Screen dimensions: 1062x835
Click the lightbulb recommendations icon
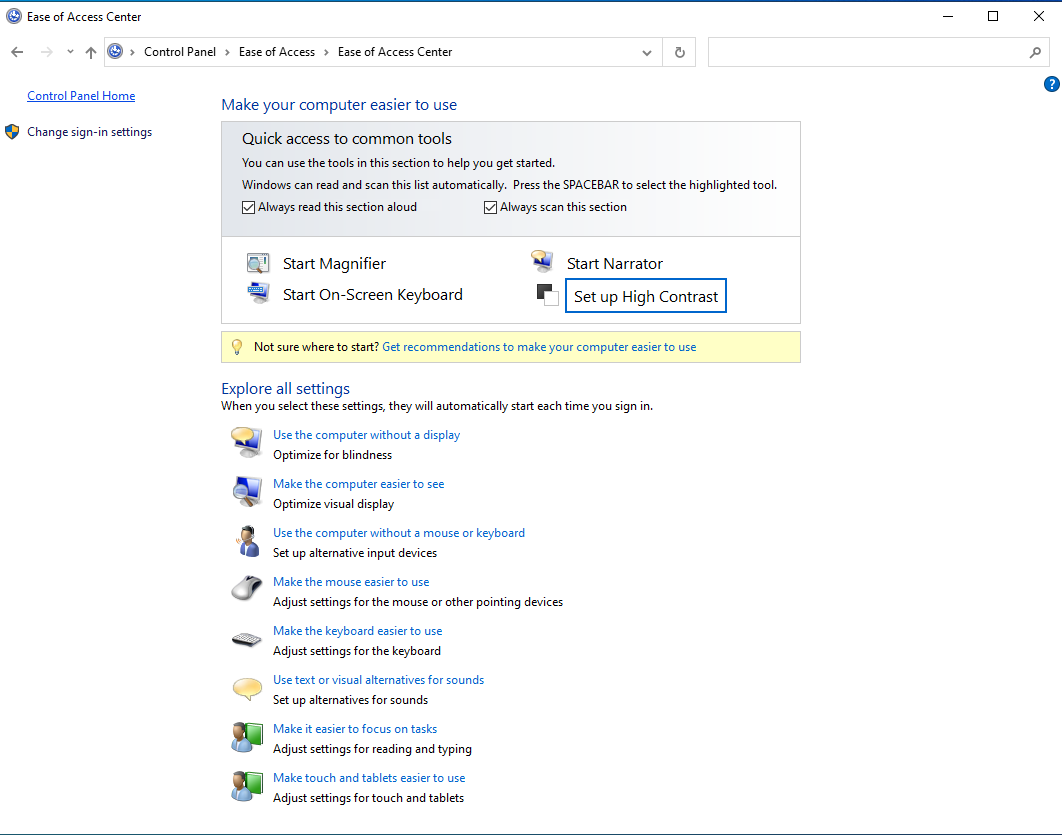(x=237, y=347)
